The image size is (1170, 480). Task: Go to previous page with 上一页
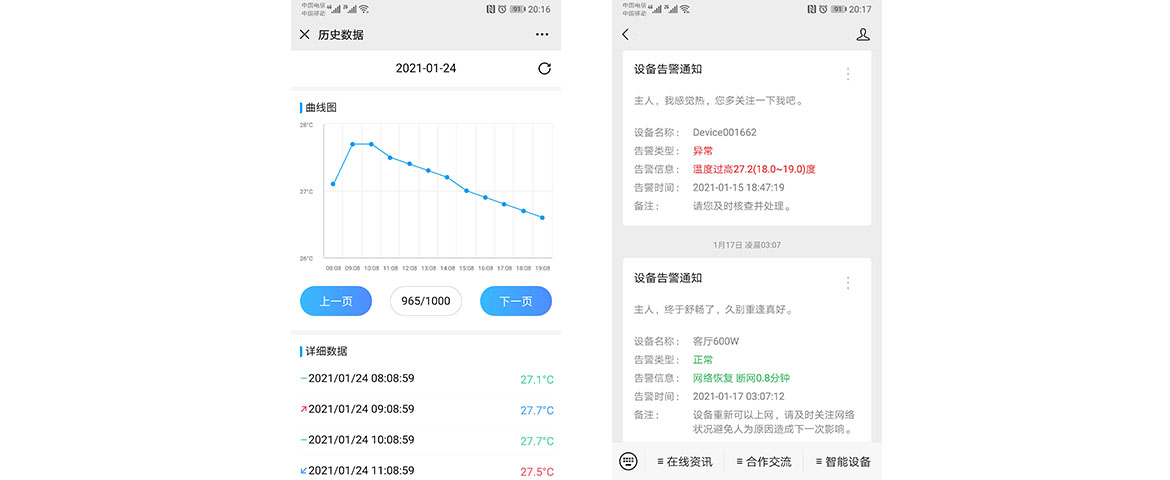tap(336, 301)
